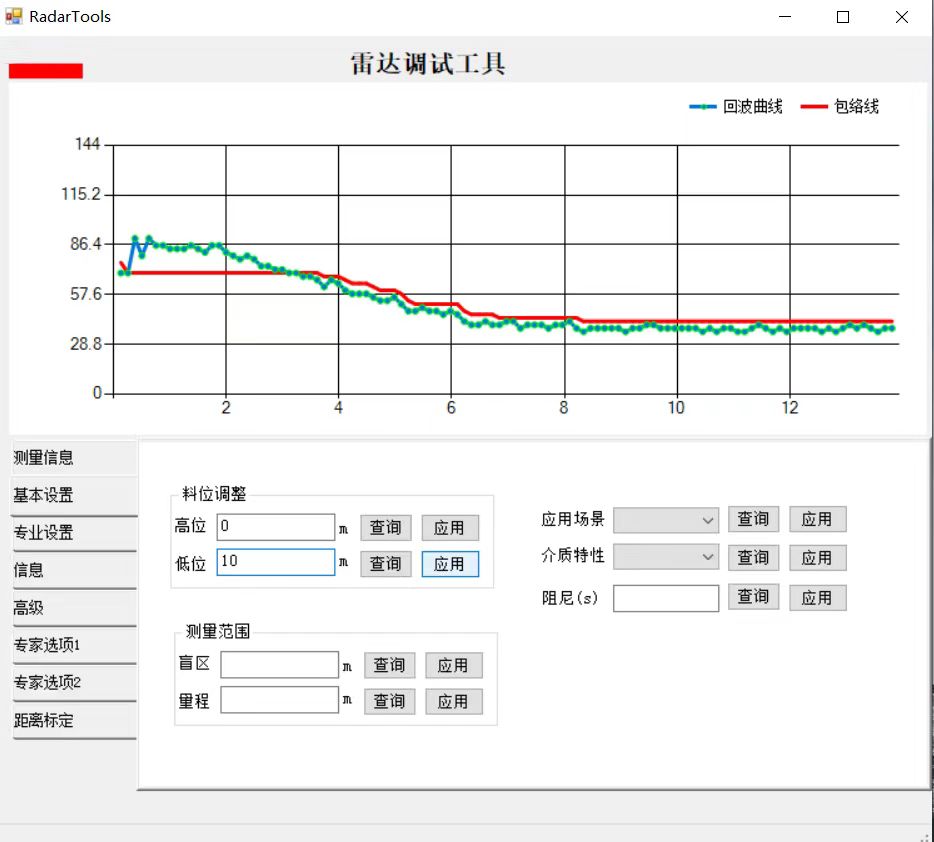
Task: Click the red status indicator bar
Action: 45,70
